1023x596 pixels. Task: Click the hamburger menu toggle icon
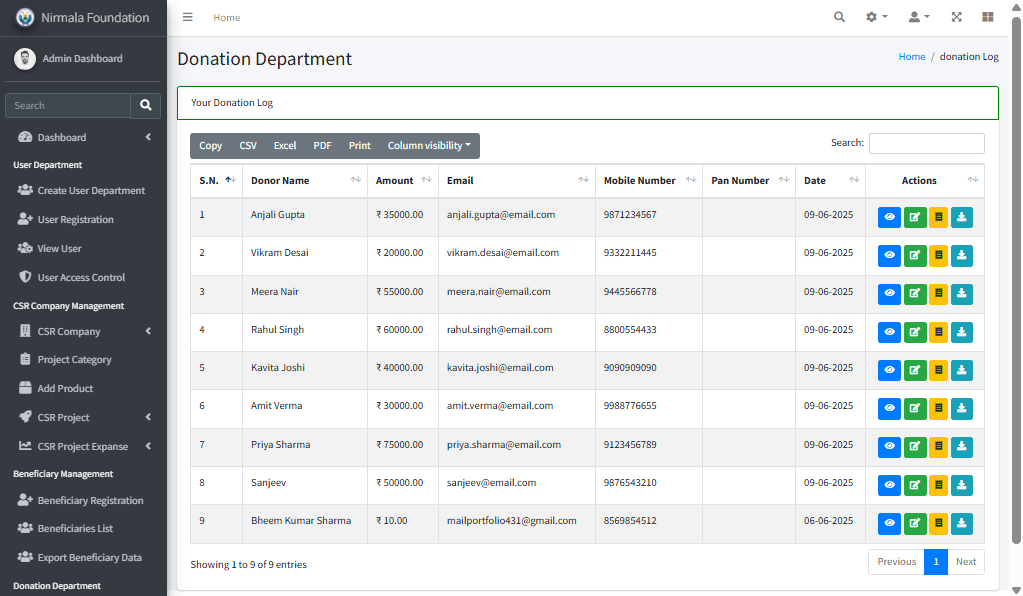click(x=188, y=17)
